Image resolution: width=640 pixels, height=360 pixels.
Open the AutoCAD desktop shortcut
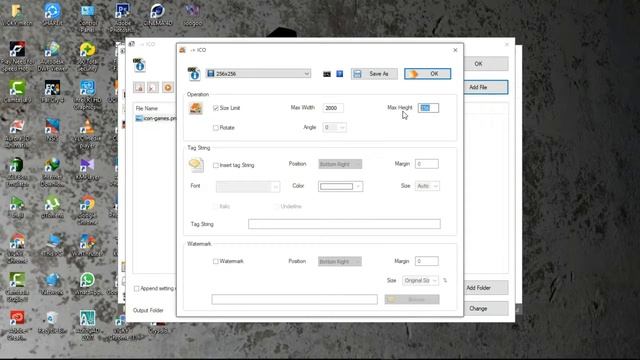[x=87, y=325]
